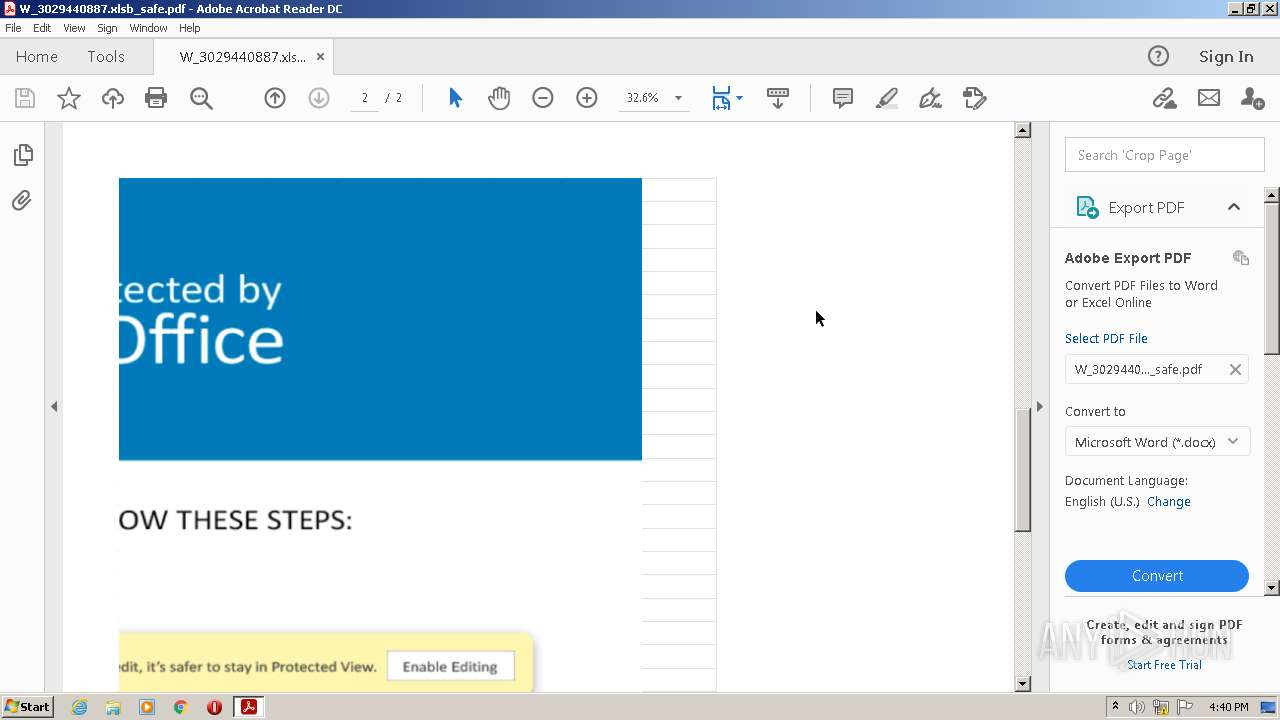1280x720 pixels.
Task: Open the Edit menu
Action: pyautogui.click(x=42, y=28)
